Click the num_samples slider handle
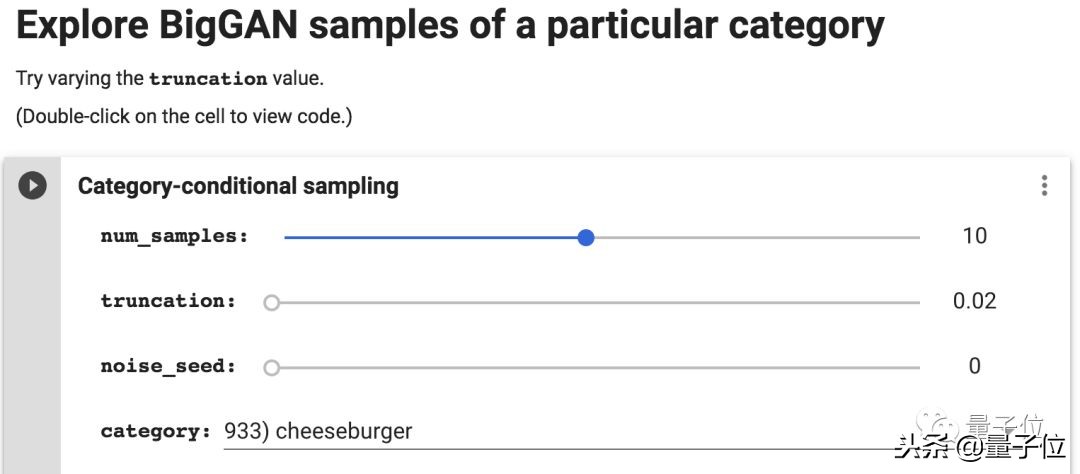The image size is (1080, 474). [x=586, y=237]
